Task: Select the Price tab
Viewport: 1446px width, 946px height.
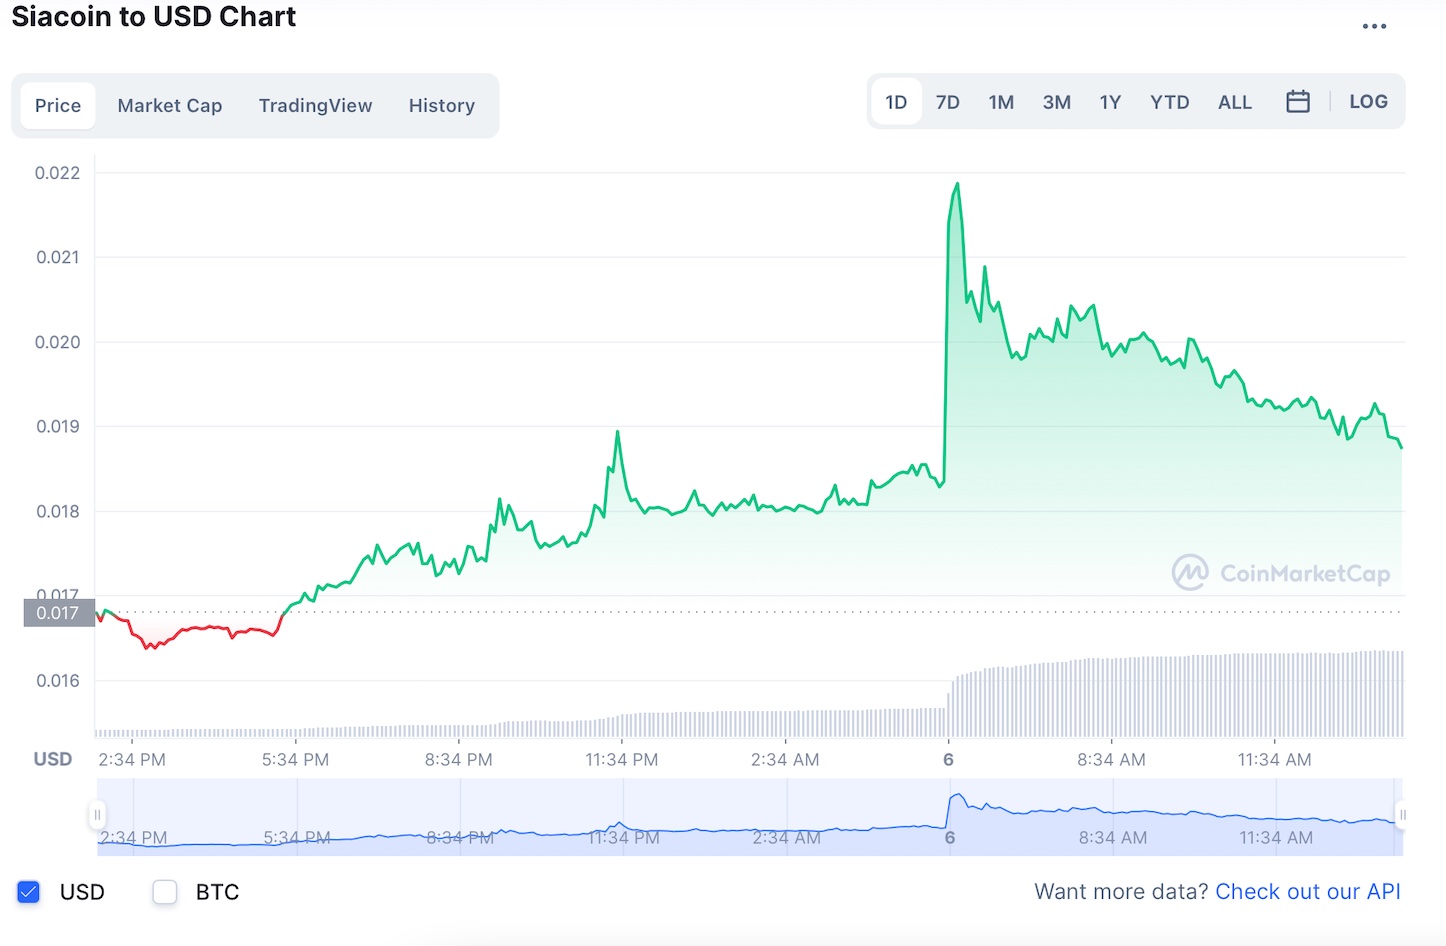Action: [57, 105]
